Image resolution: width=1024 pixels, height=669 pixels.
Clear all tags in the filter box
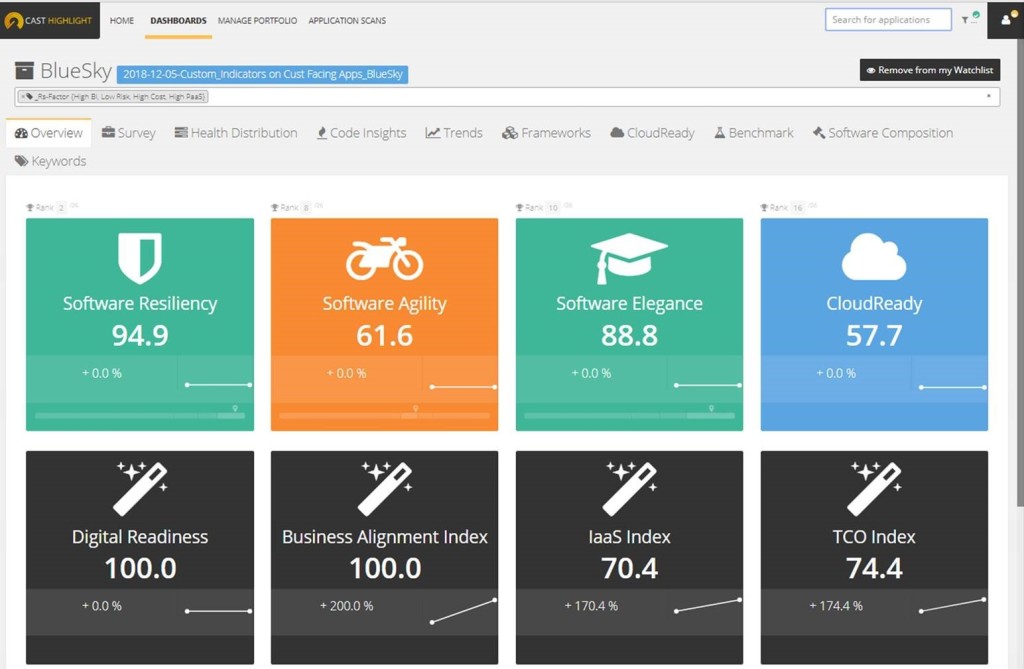(989, 97)
